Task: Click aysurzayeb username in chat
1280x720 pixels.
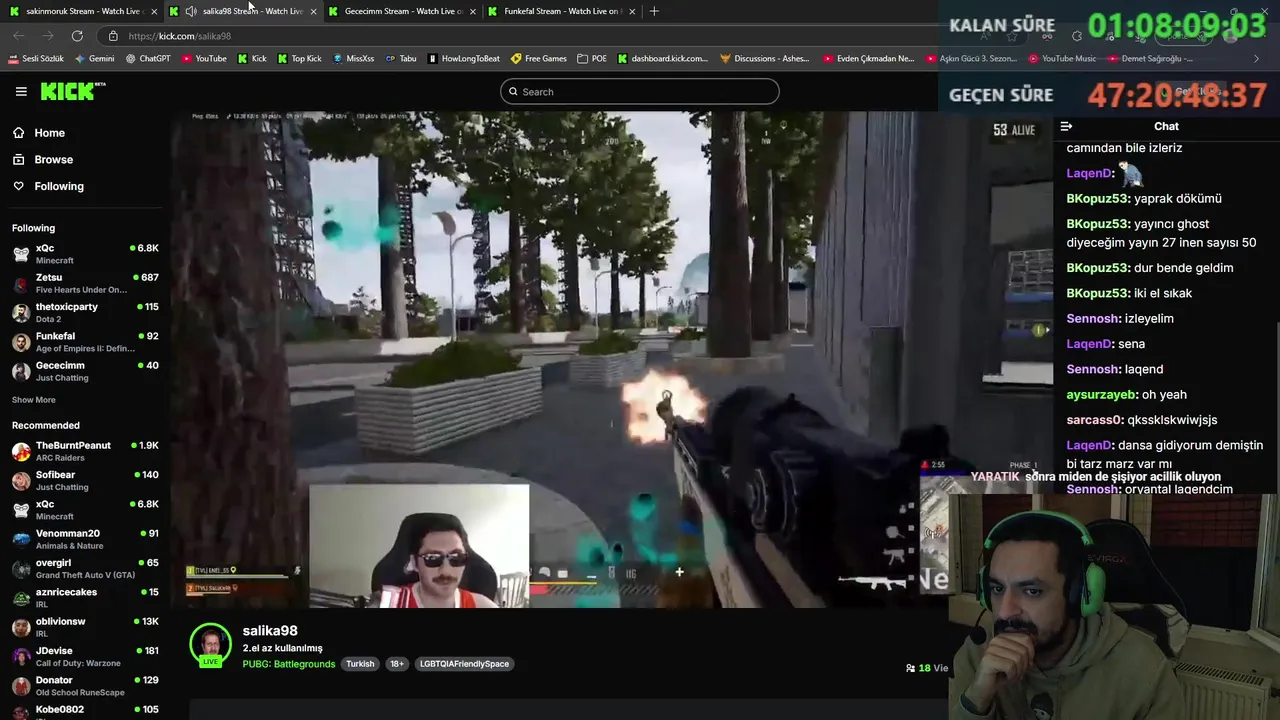Action: pyautogui.click(x=1101, y=395)
